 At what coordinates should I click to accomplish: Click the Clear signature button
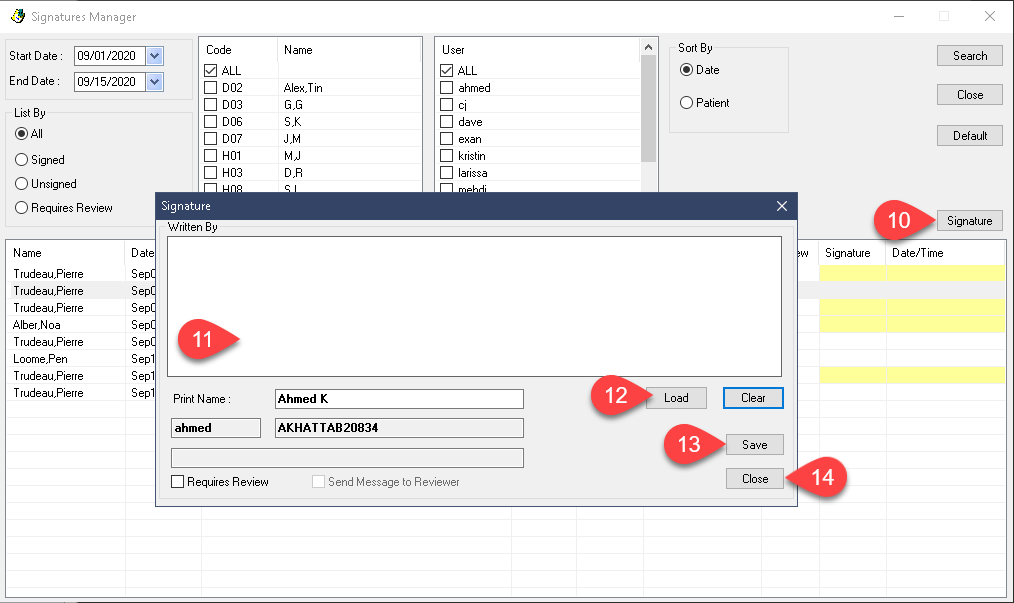[753, 398]
